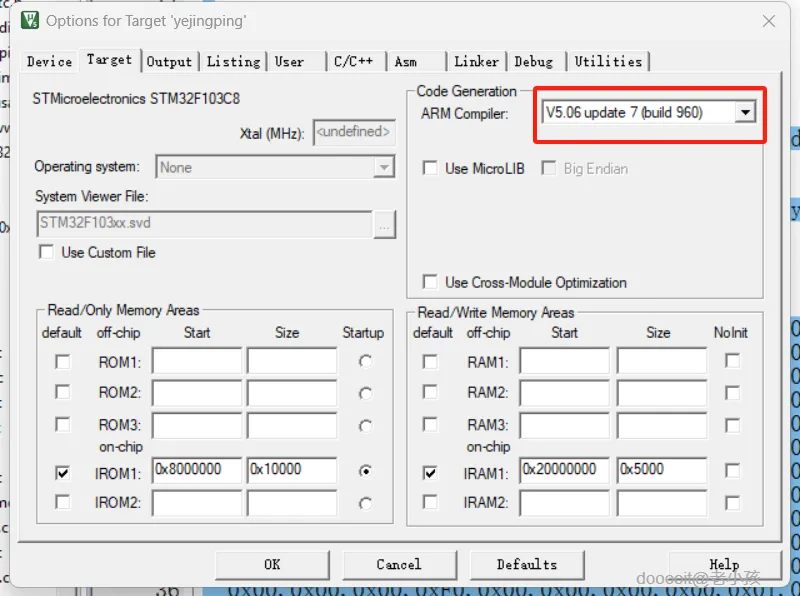This screenshot has width=800, height=596.
Task: Close the Options for Target dialog
Action: tap(768, 21)
